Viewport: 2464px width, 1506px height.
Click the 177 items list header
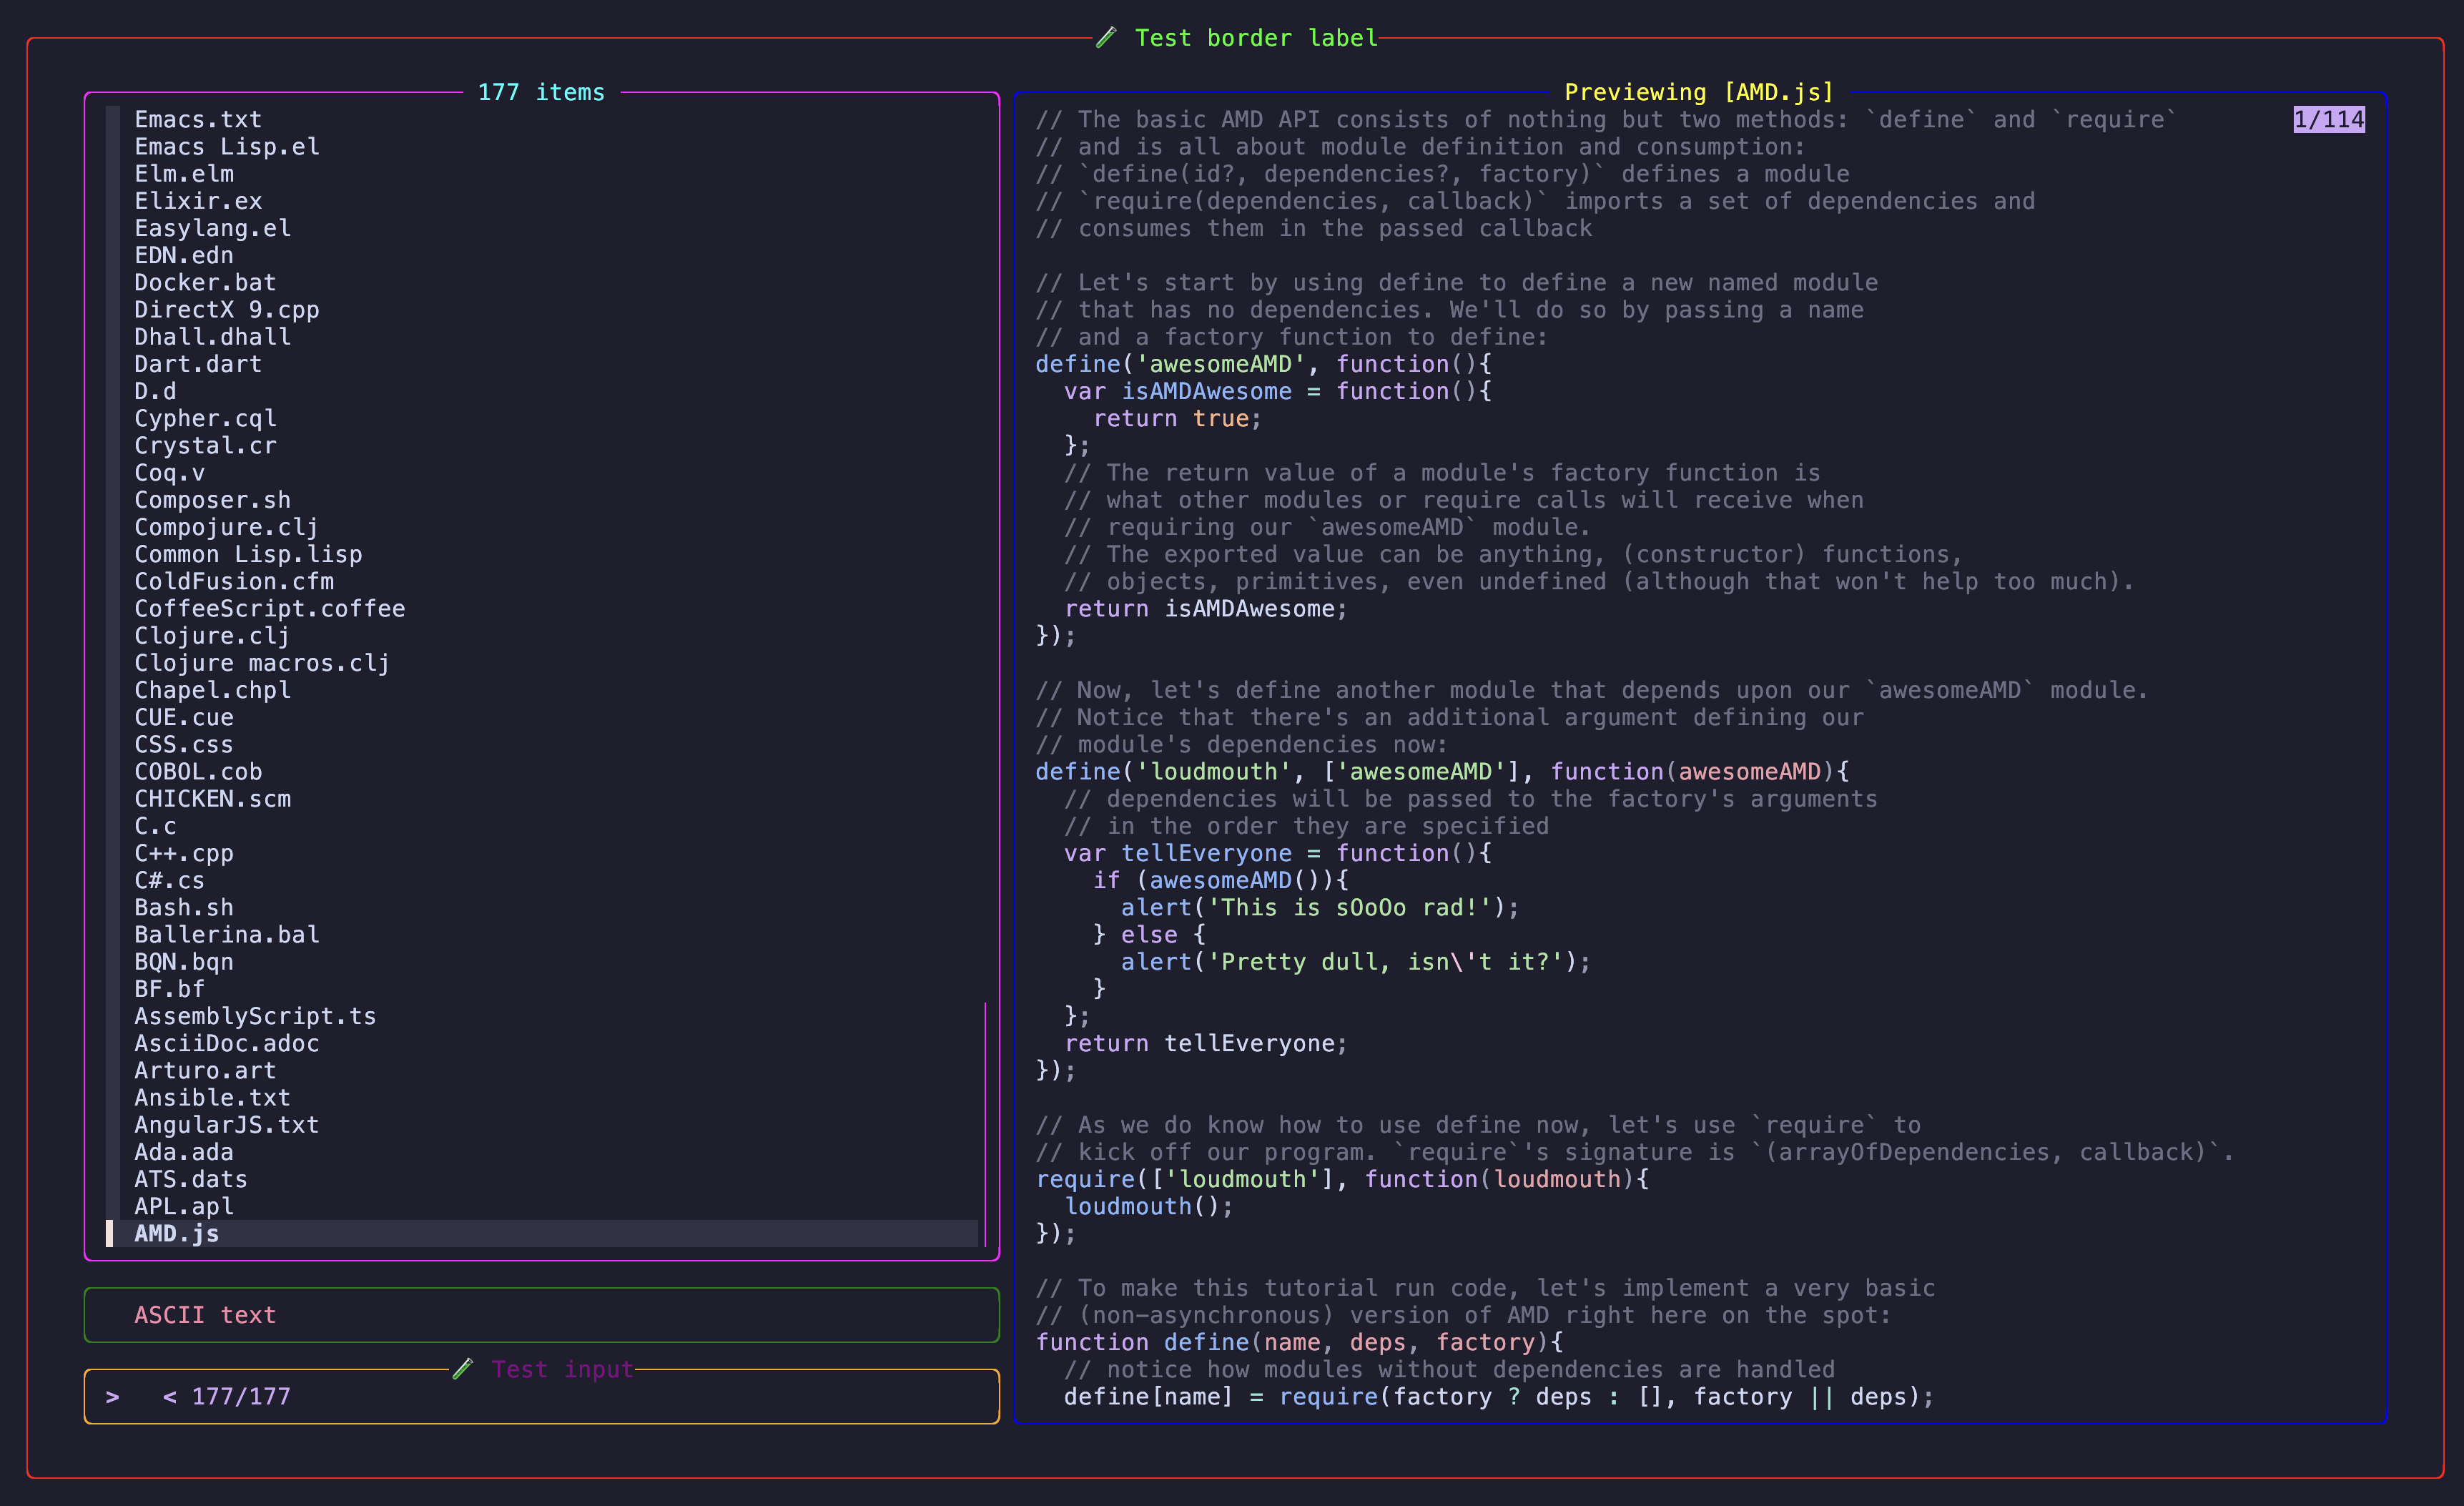(x=541, y=93)
